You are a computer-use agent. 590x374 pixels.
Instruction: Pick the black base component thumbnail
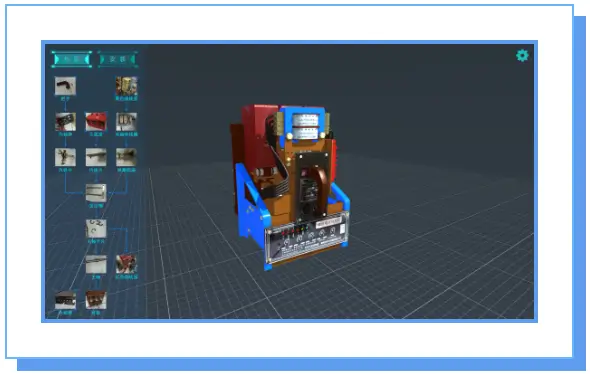tap(65, 300)
